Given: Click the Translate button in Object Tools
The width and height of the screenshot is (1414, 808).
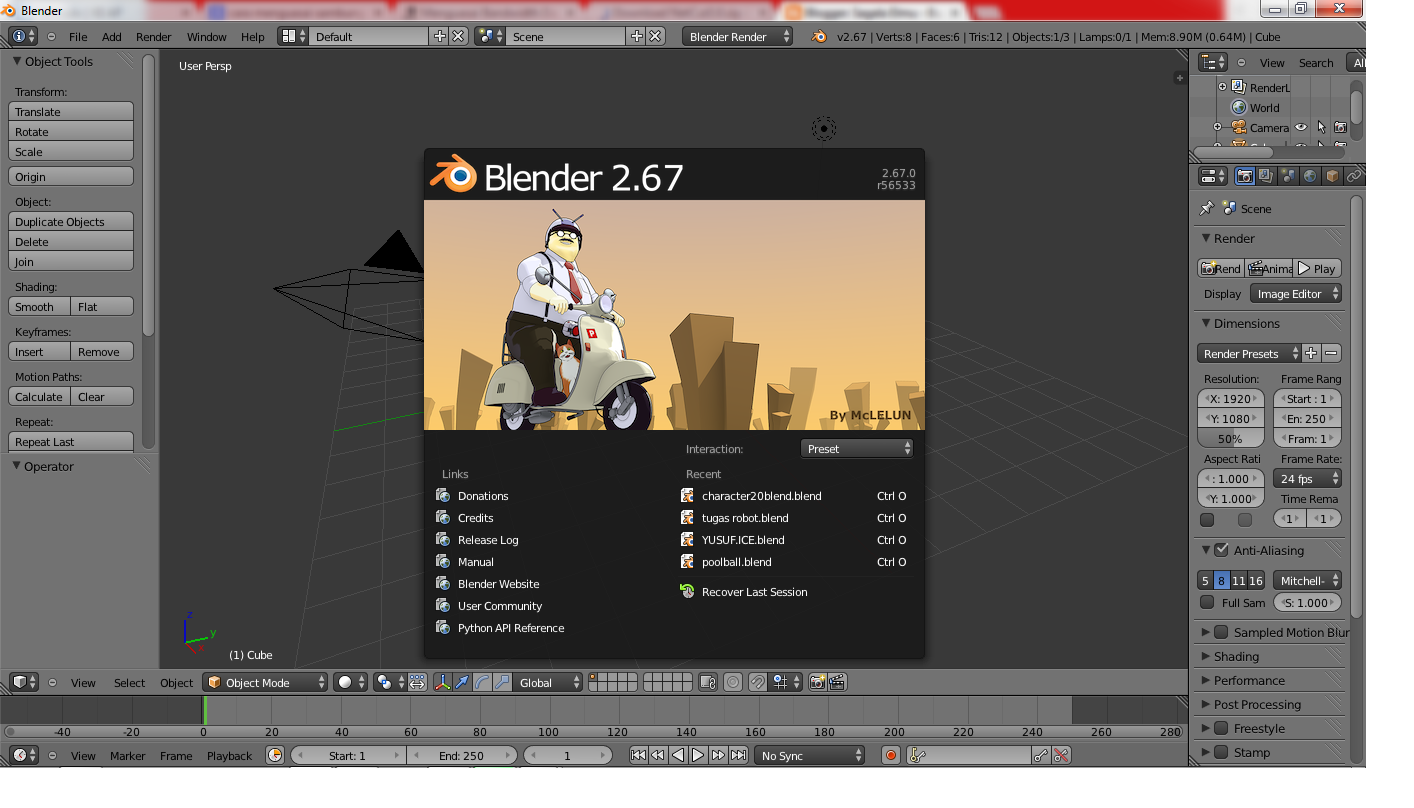Looking at the screenshot, I should 71,111.
